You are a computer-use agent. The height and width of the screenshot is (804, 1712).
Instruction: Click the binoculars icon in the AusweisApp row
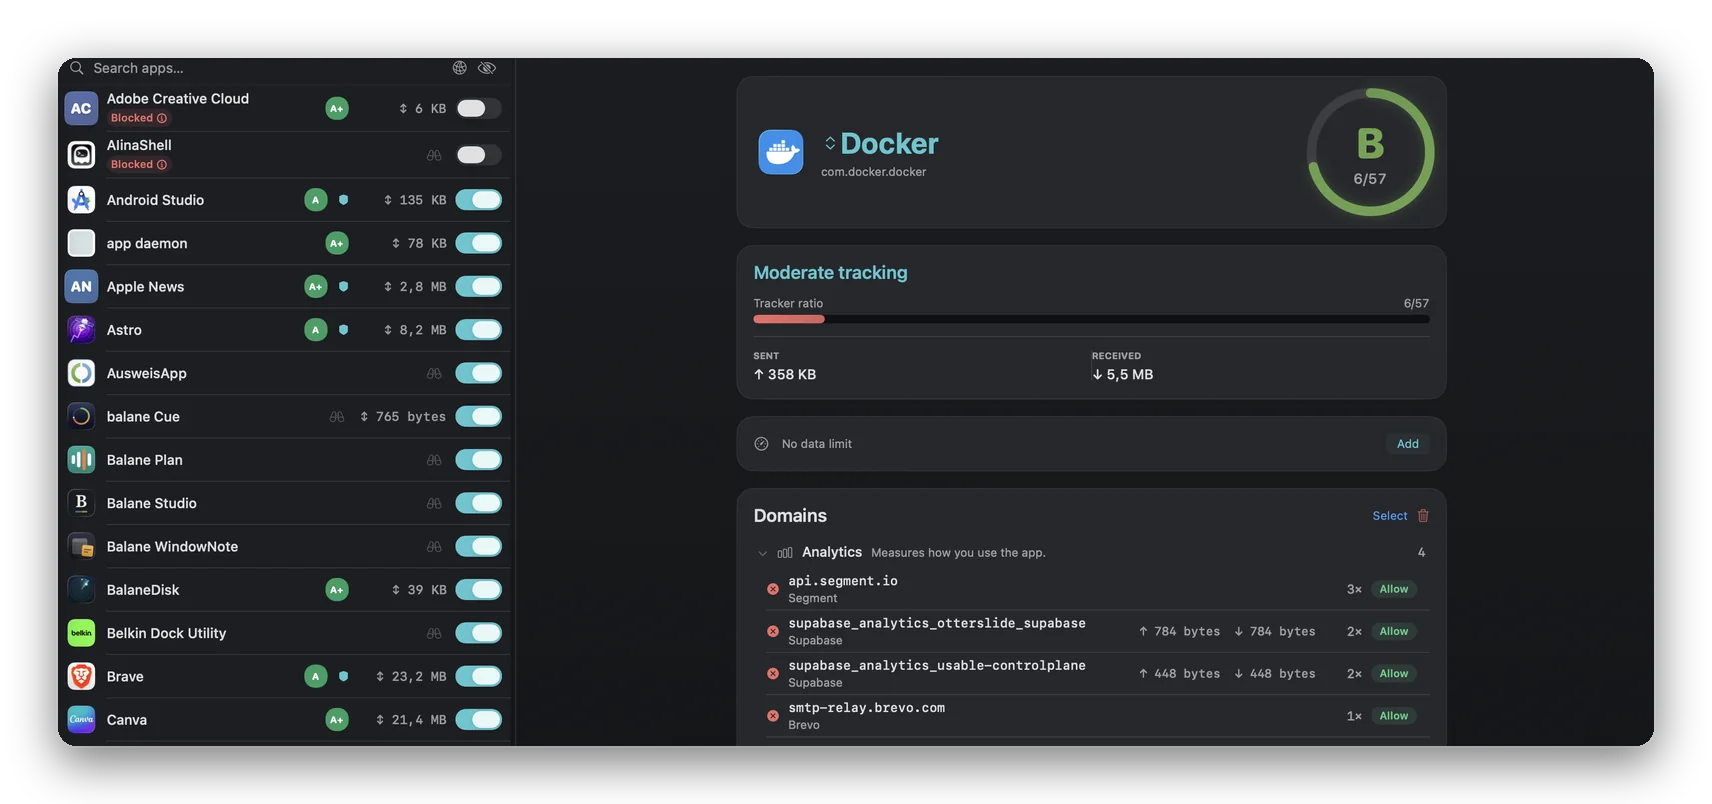coord(434,373)
